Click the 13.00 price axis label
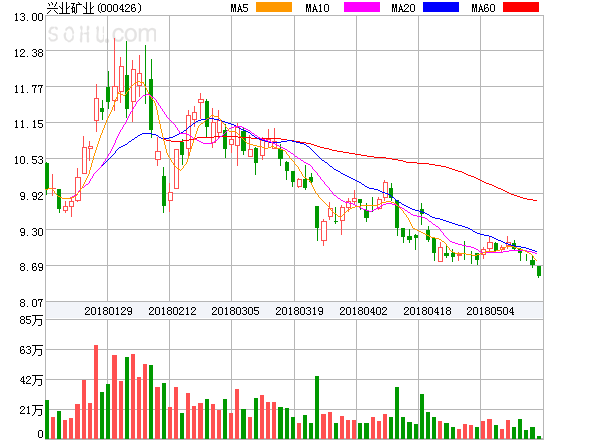Image resolution: width=600 pixels, height=440 pixels. (x=29, y=17)
